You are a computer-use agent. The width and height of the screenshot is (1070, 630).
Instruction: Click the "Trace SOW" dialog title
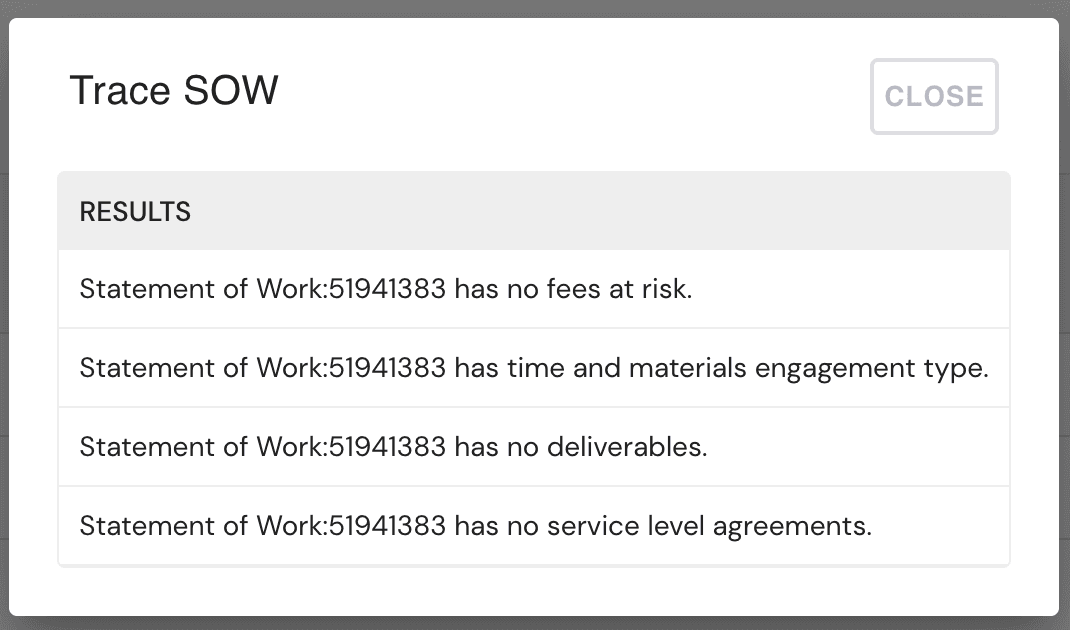pyautogui.click(x=174, y=91)
